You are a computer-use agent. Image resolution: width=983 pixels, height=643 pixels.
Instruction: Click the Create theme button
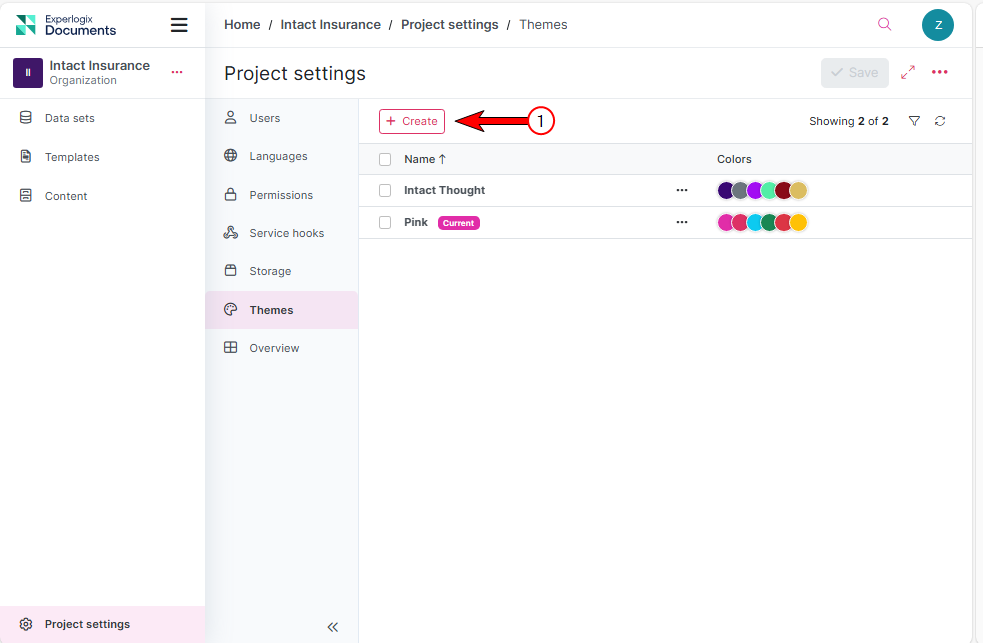coord(412,121)
